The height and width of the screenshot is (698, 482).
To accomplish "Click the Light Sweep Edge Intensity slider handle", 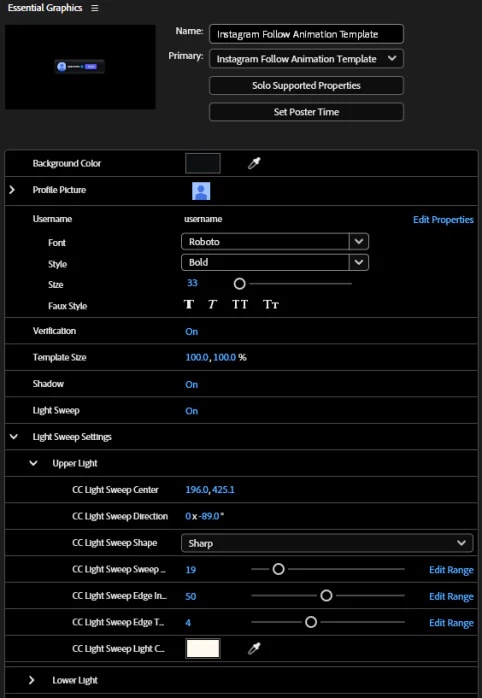I will pyautogui.click(x=326, y=596).
